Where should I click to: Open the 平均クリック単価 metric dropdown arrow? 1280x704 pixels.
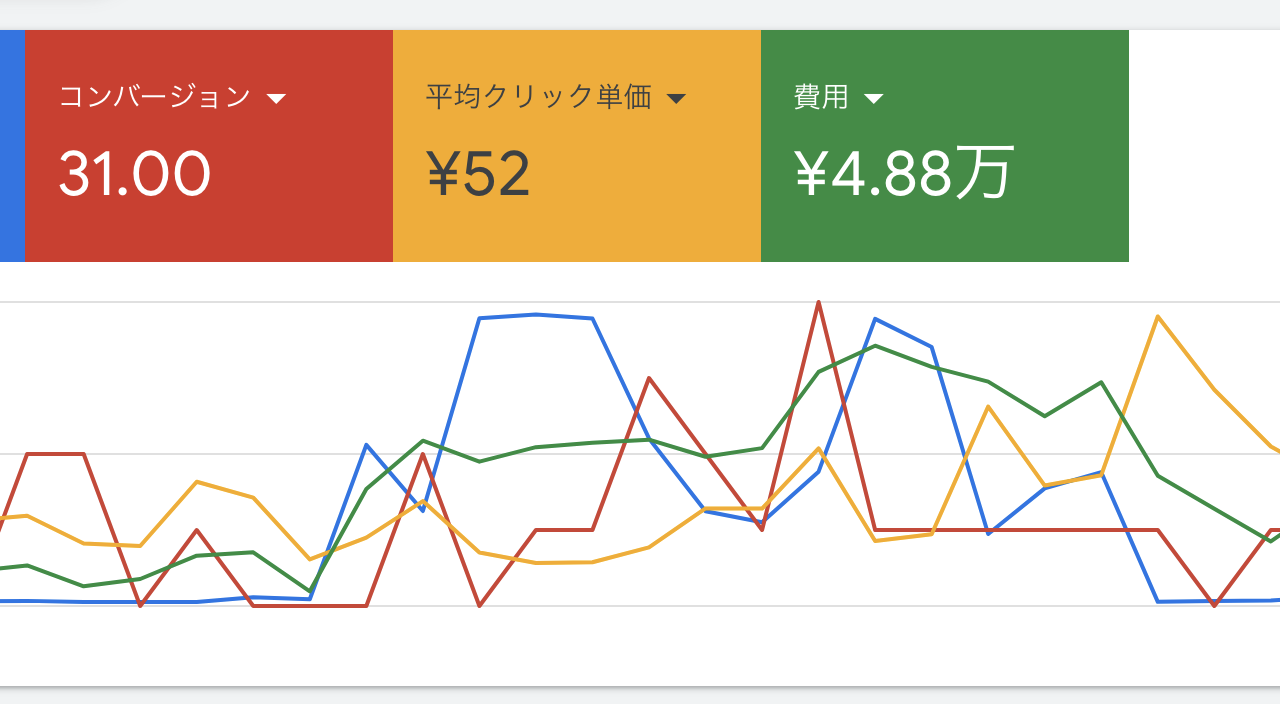tap(676, 98)
